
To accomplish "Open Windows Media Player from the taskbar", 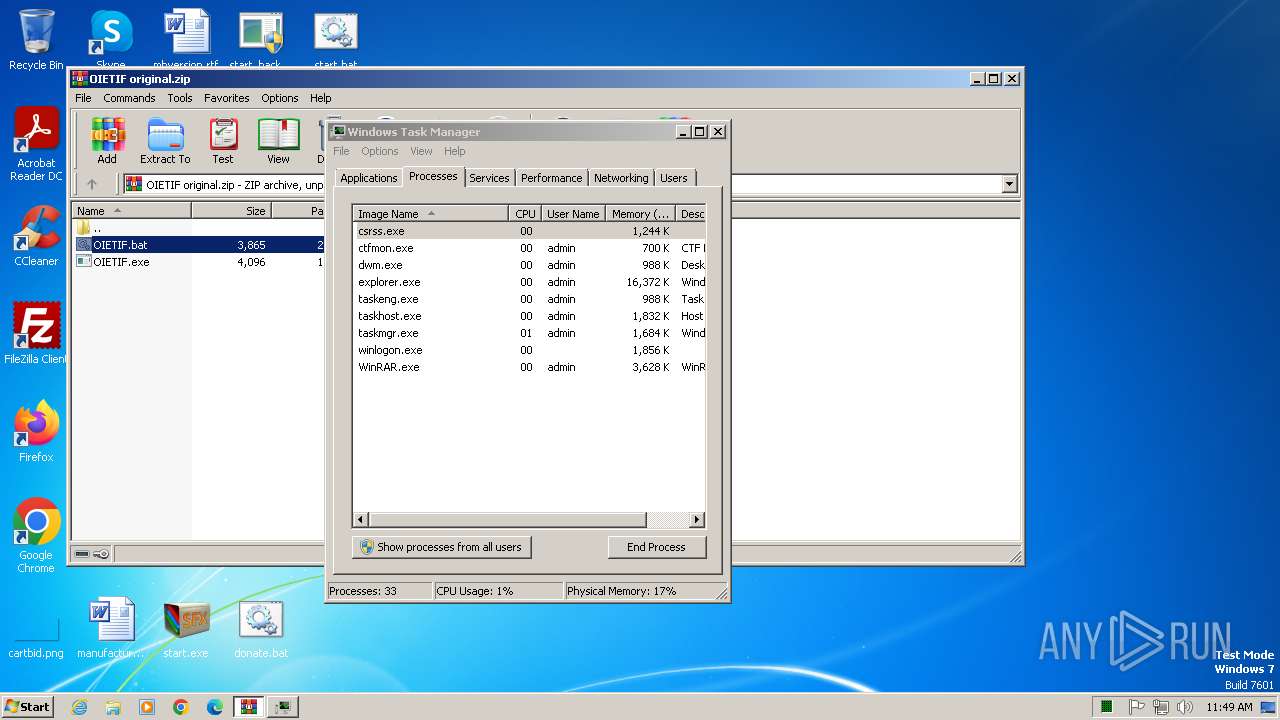I will click(x=147, y=707).
